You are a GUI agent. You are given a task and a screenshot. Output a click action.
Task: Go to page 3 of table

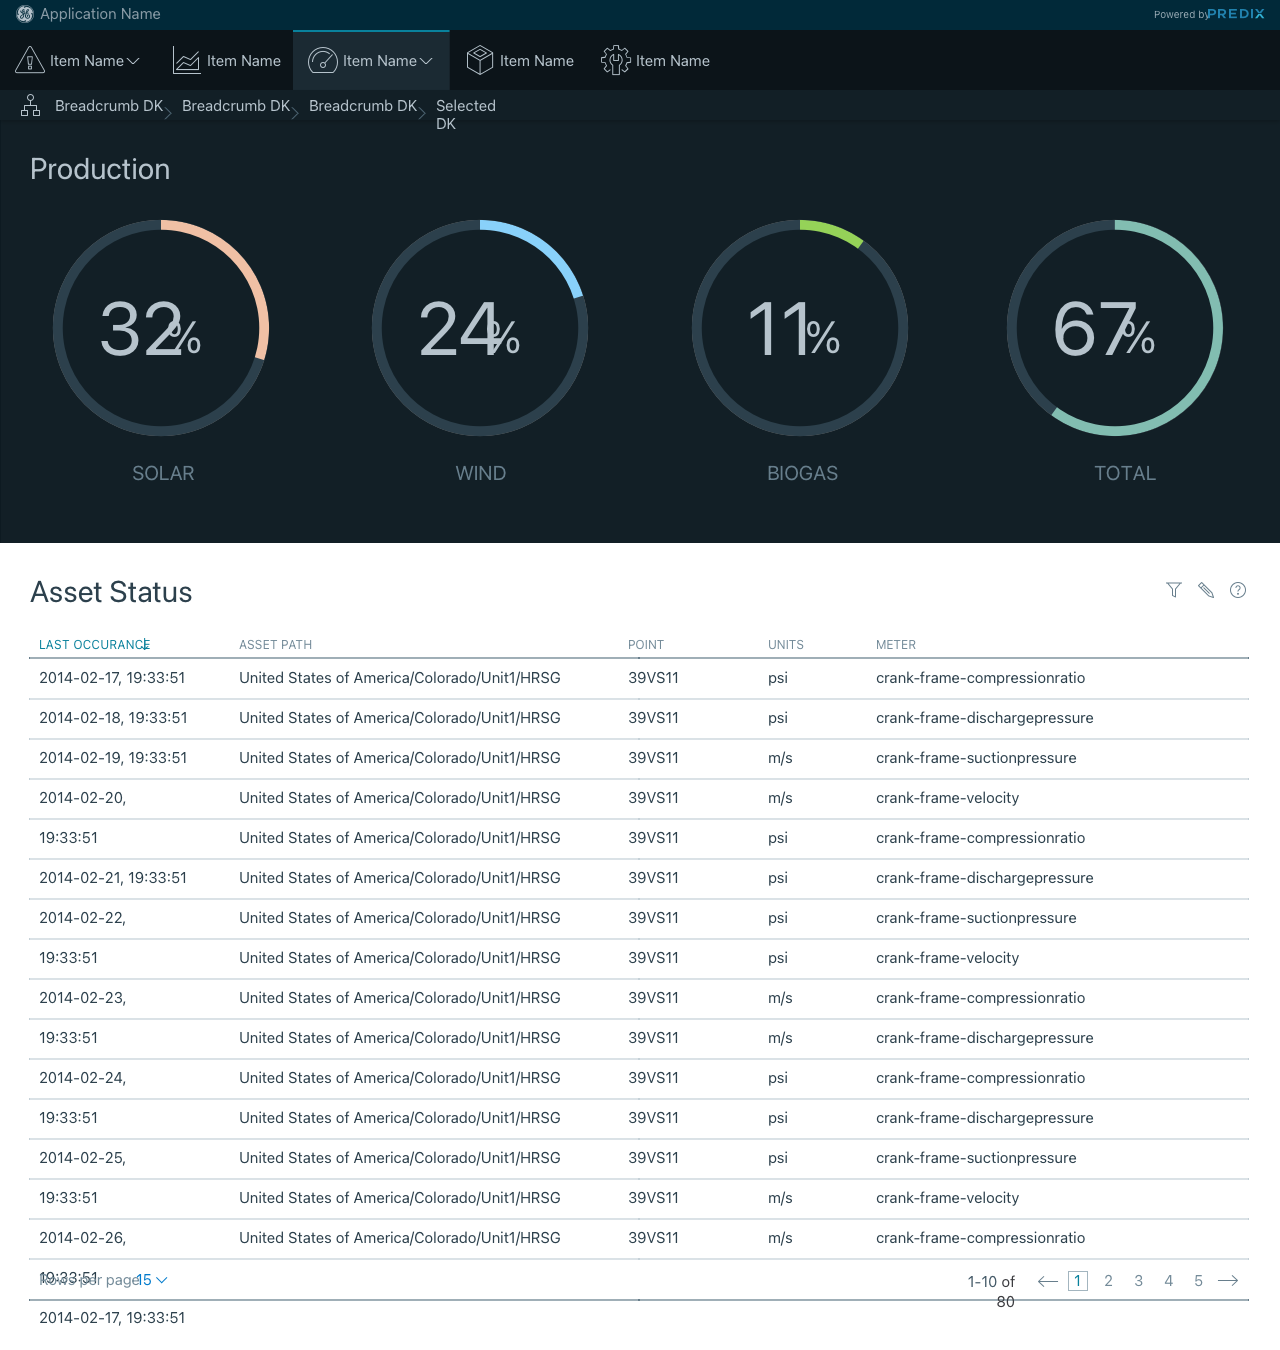(1138, 1281)
